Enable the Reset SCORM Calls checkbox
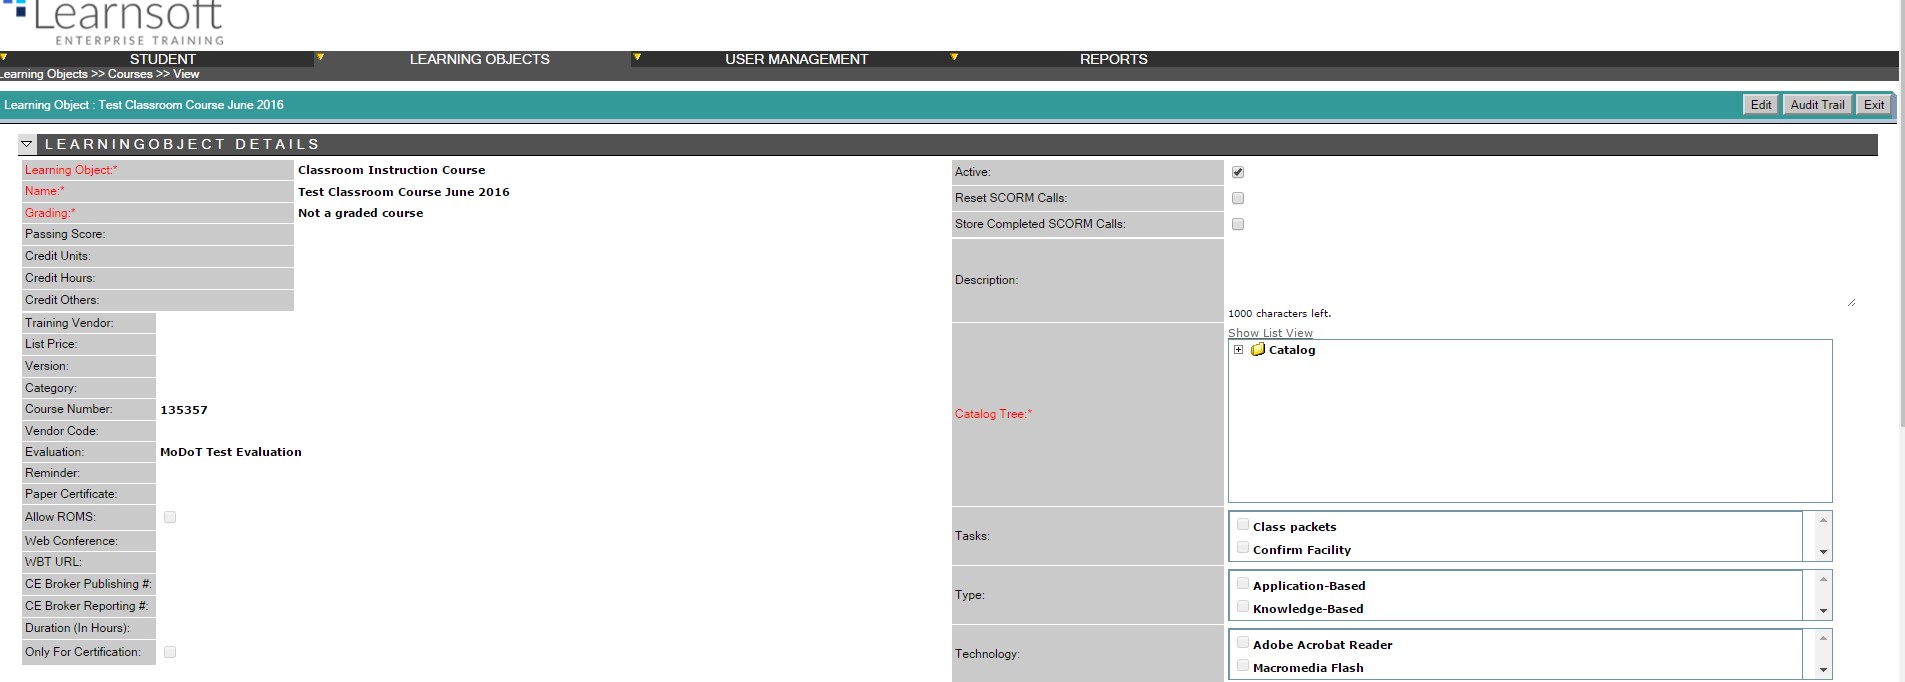1905x682 pixels. coord(1238,198)
